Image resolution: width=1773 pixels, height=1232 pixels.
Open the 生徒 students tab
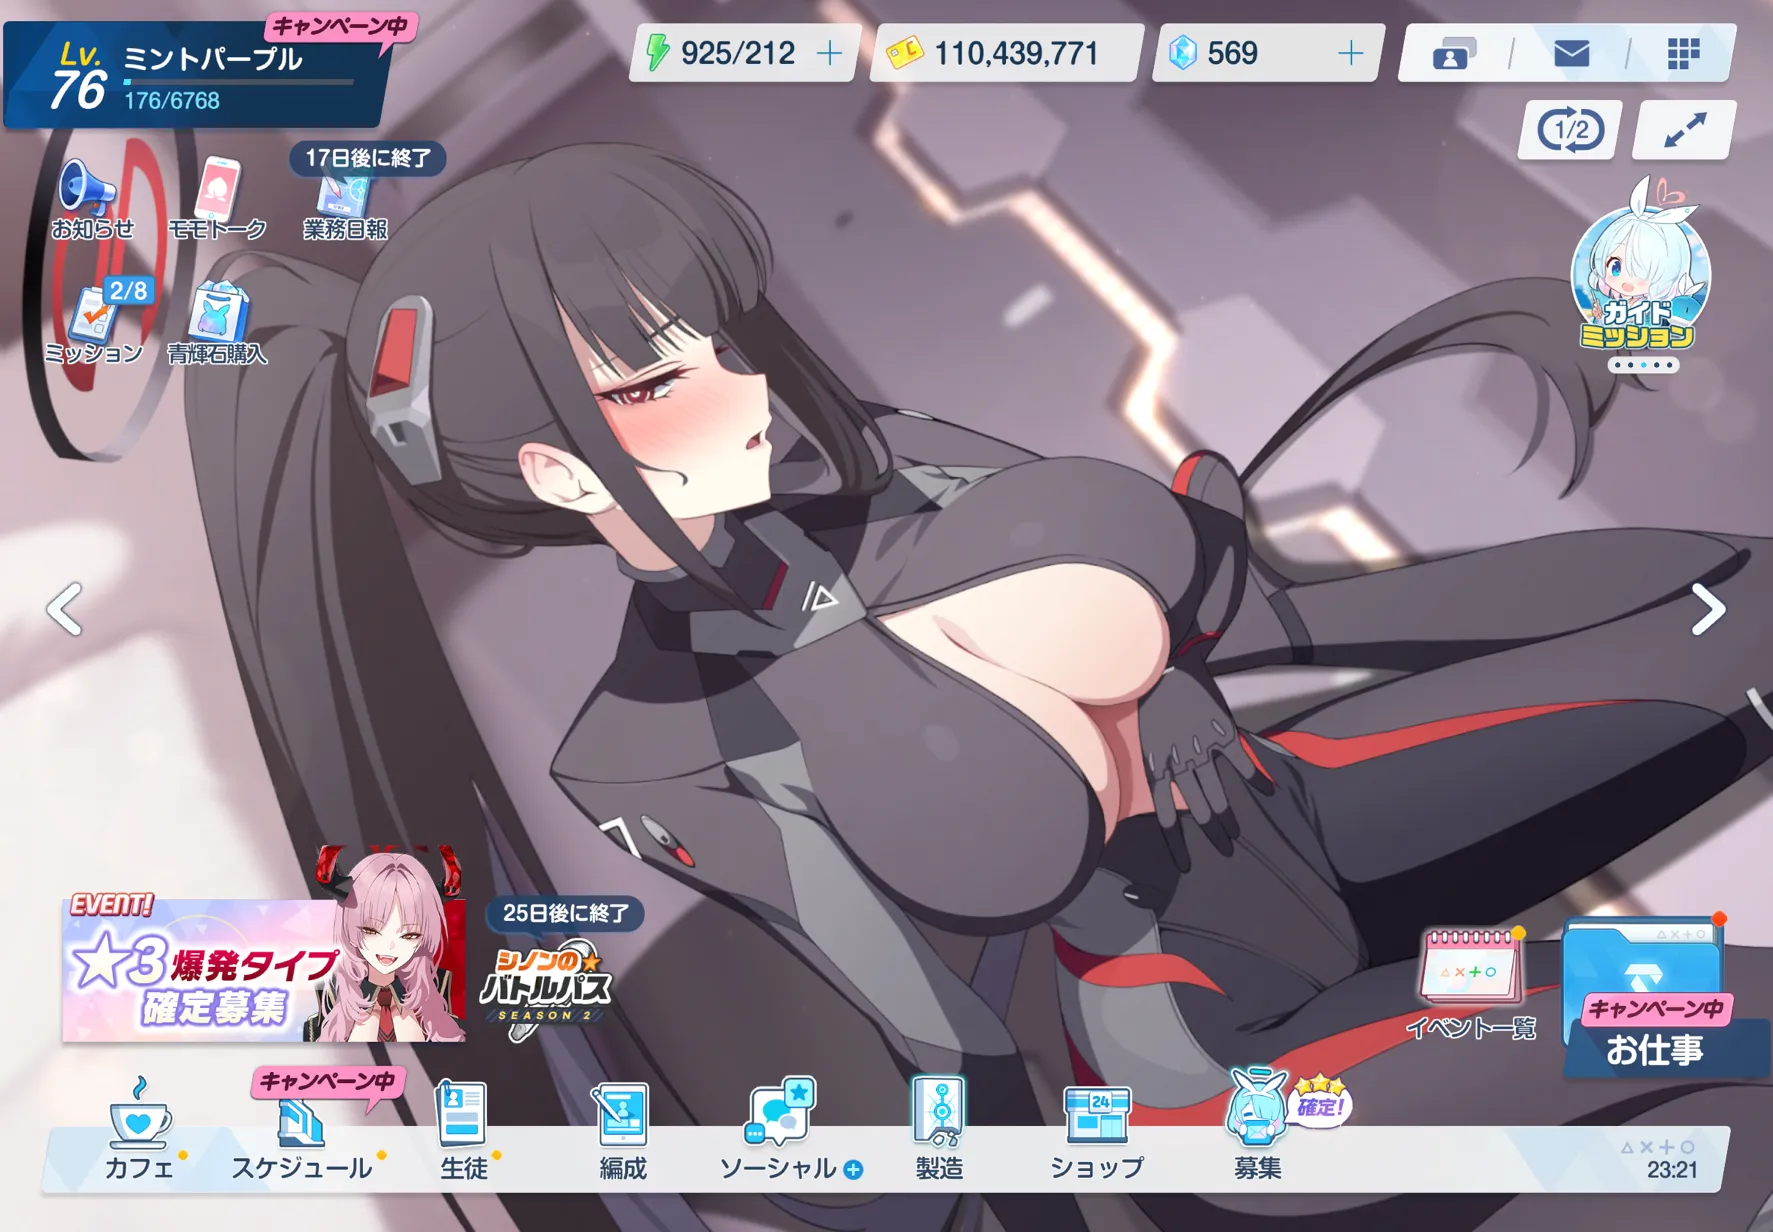click(x=463, y=1130)
